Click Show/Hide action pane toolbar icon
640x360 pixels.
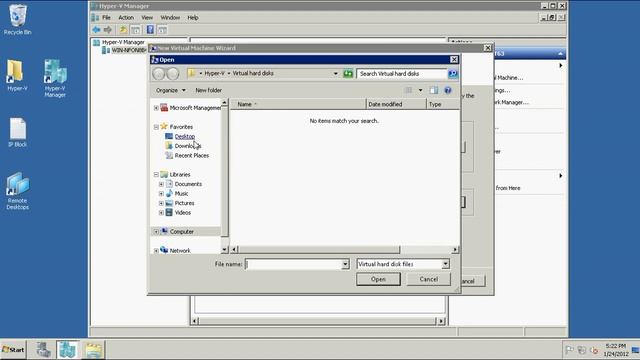[162, 30]
